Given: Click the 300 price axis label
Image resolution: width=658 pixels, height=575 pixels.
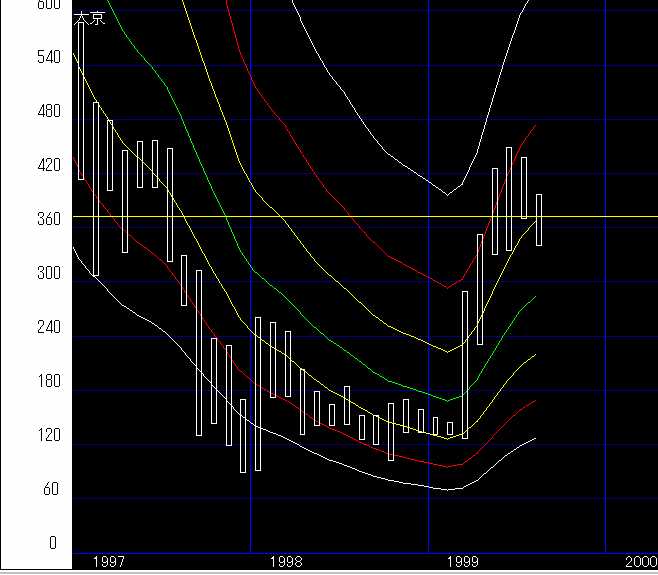Looking at the screenshot, I should [48, 273].
